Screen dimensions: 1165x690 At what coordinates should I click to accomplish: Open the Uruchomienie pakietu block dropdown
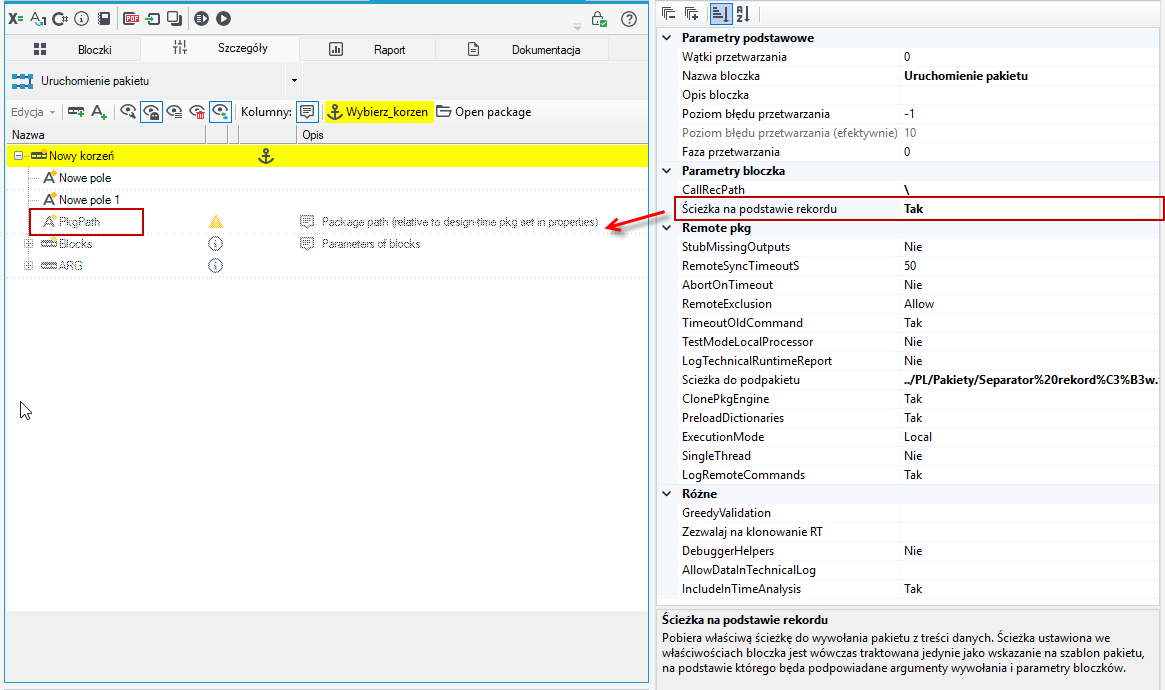[x=294, y=81]
